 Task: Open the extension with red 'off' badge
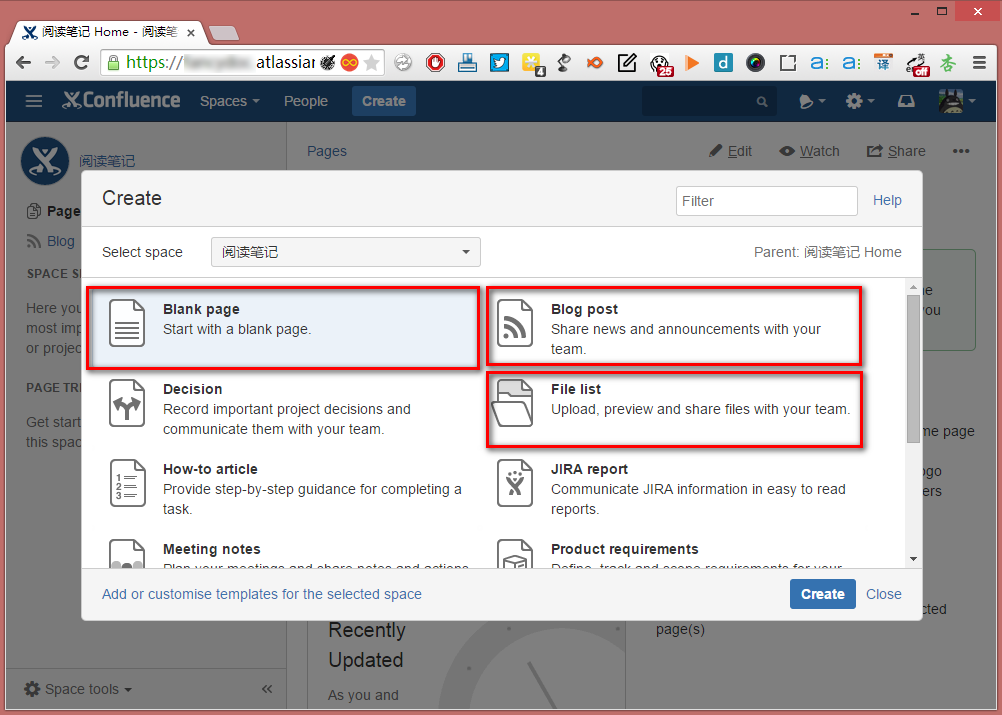pos(917,64)
